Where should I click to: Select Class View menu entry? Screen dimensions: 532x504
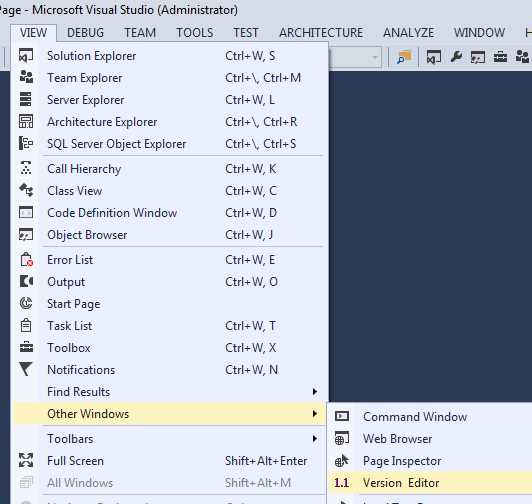(170, 190)
